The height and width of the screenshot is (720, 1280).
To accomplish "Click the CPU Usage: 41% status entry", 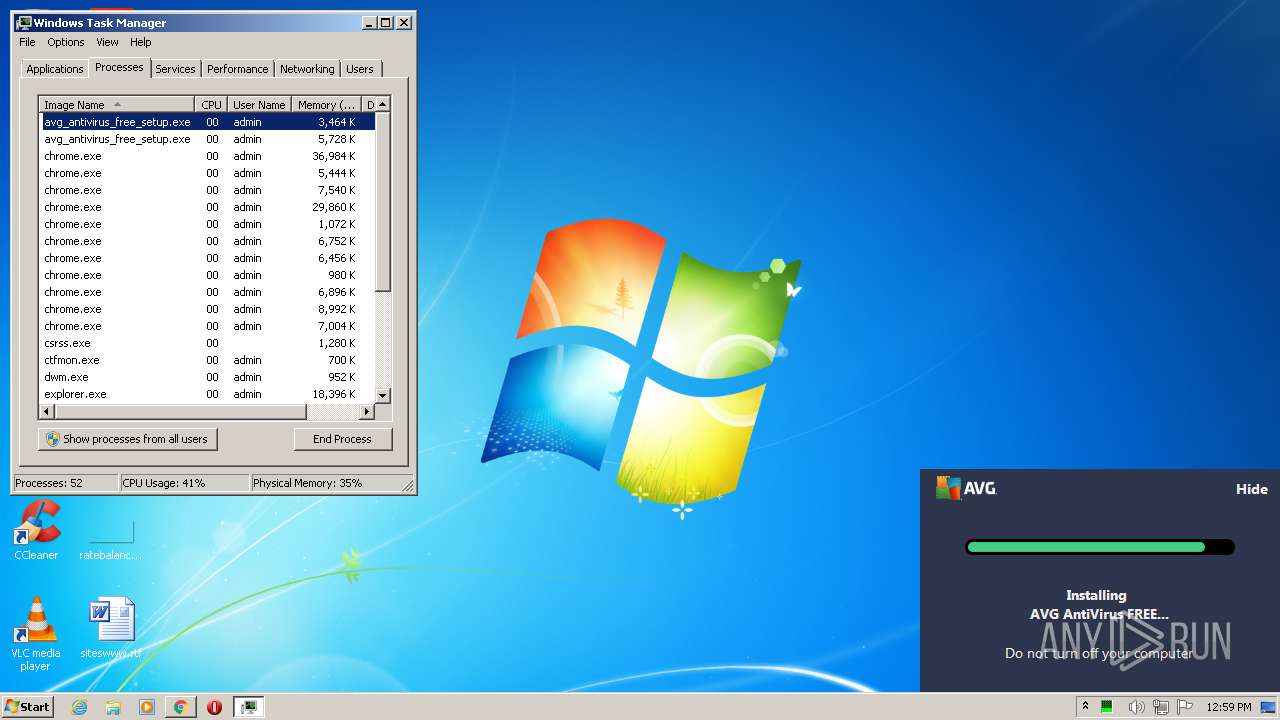I will pyautogui.click(x=184, y=483).
